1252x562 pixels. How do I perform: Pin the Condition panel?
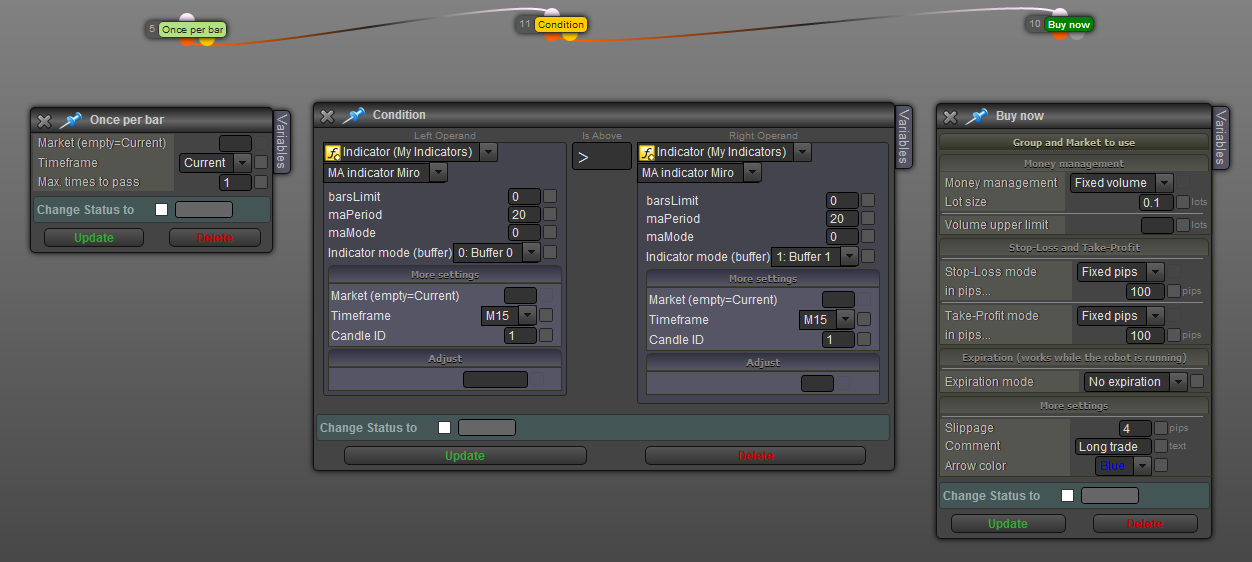[x=353, y=116]
